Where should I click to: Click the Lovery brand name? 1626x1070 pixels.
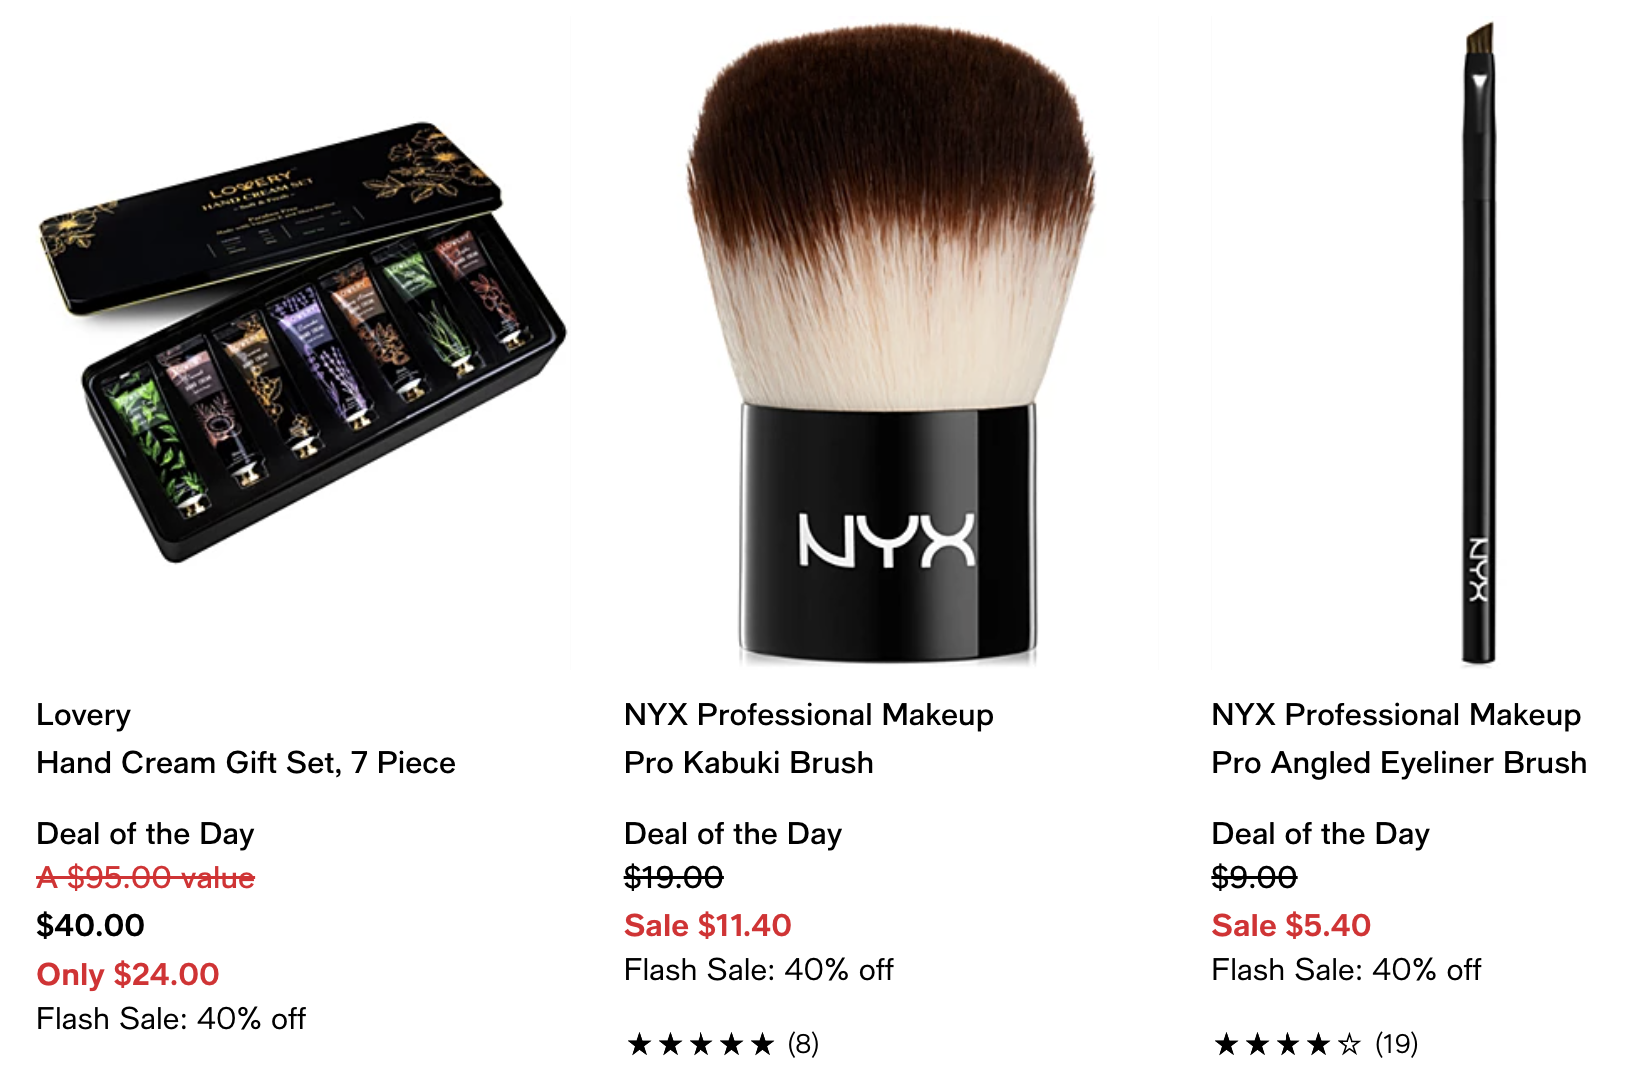(83, 715)
